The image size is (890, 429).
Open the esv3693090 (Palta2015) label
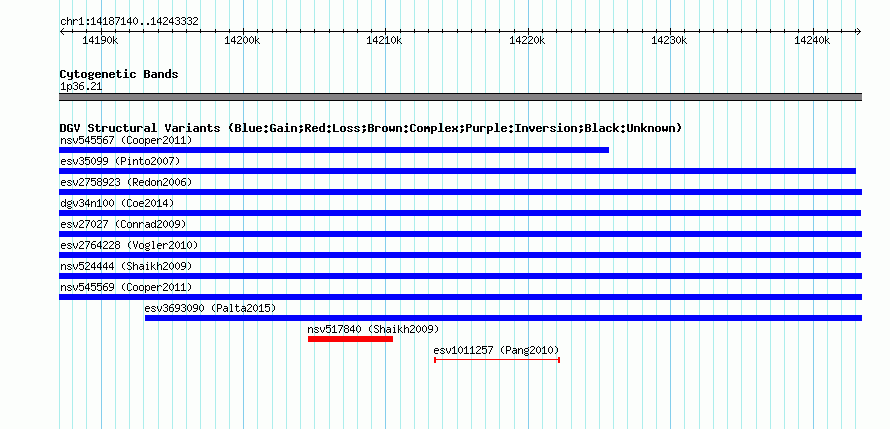(x=211, y=308)
